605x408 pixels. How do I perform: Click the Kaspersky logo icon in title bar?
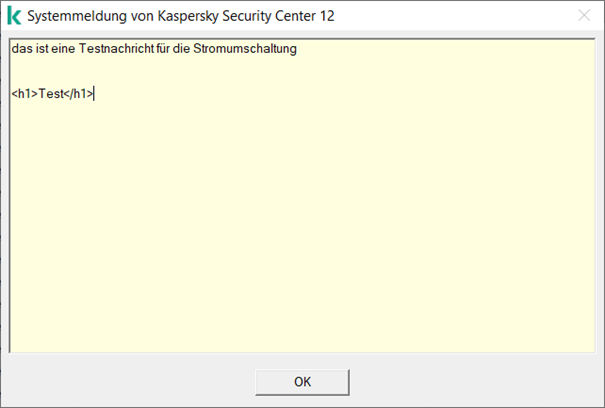point(14,16)
